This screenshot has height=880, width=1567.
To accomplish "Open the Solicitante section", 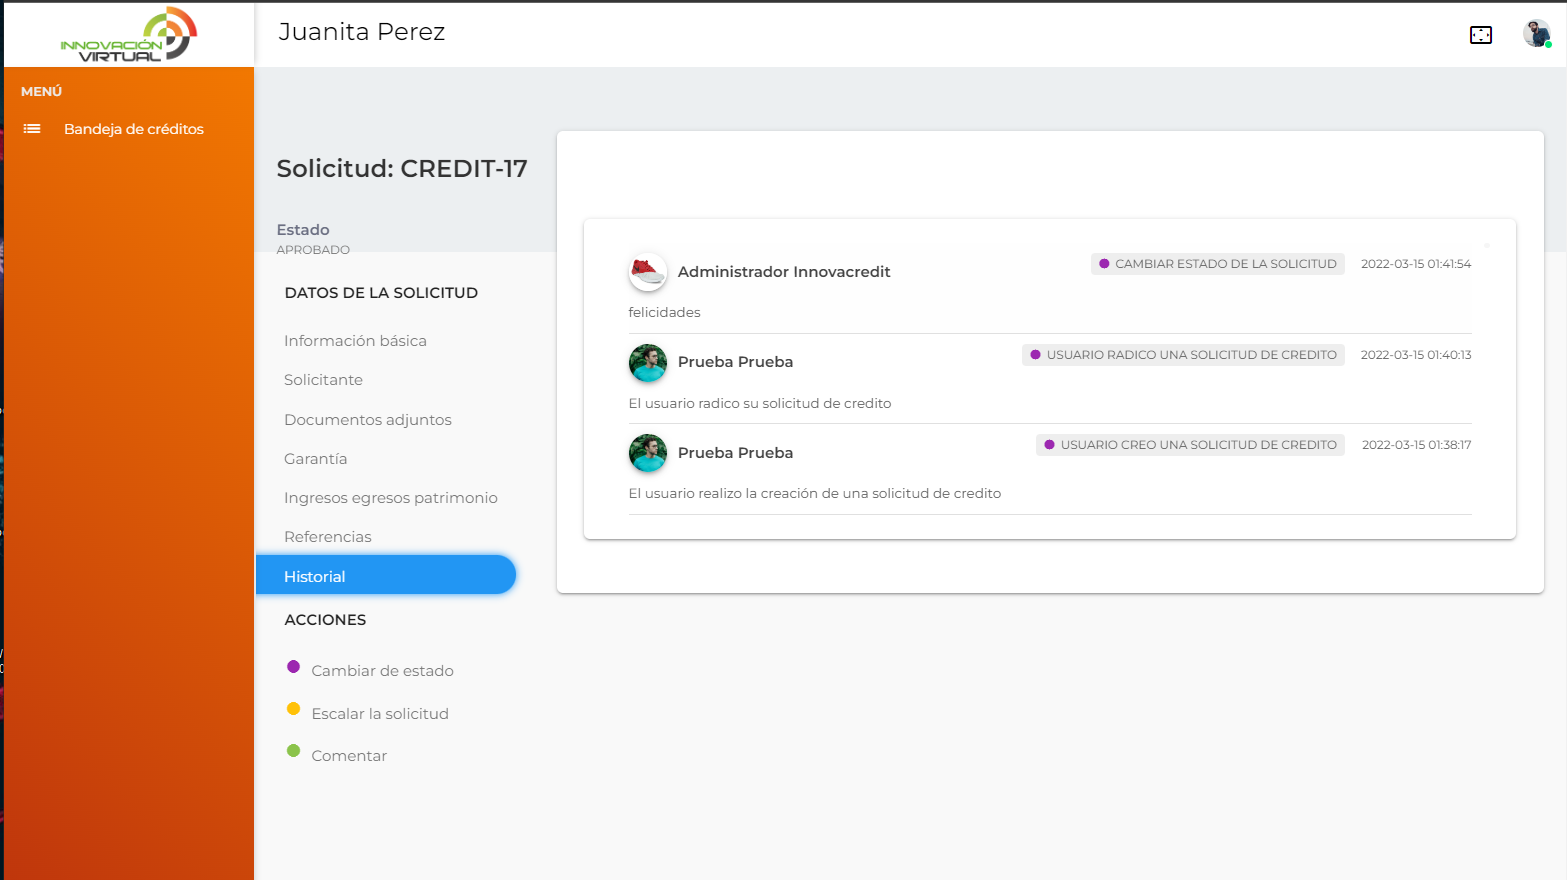I will coord(323,380).
